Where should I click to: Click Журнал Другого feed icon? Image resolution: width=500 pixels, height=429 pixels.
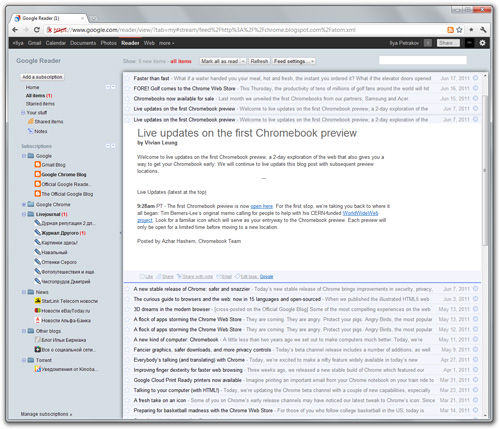[x=38, y=232]
